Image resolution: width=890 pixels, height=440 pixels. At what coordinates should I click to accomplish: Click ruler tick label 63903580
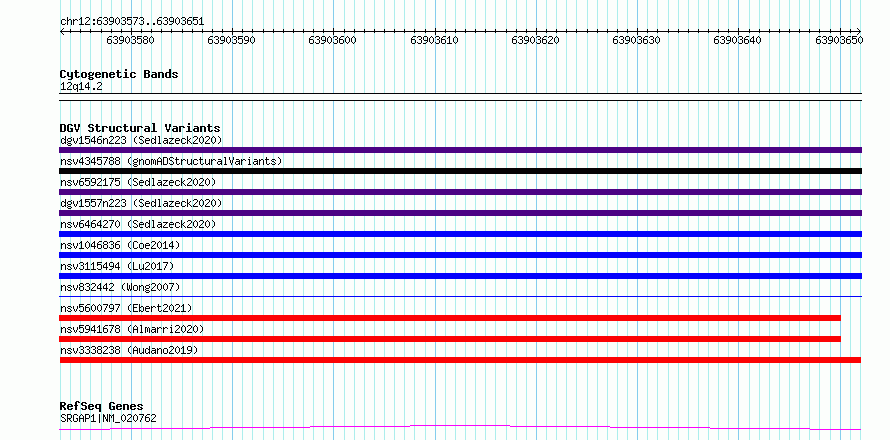point(130,40)
